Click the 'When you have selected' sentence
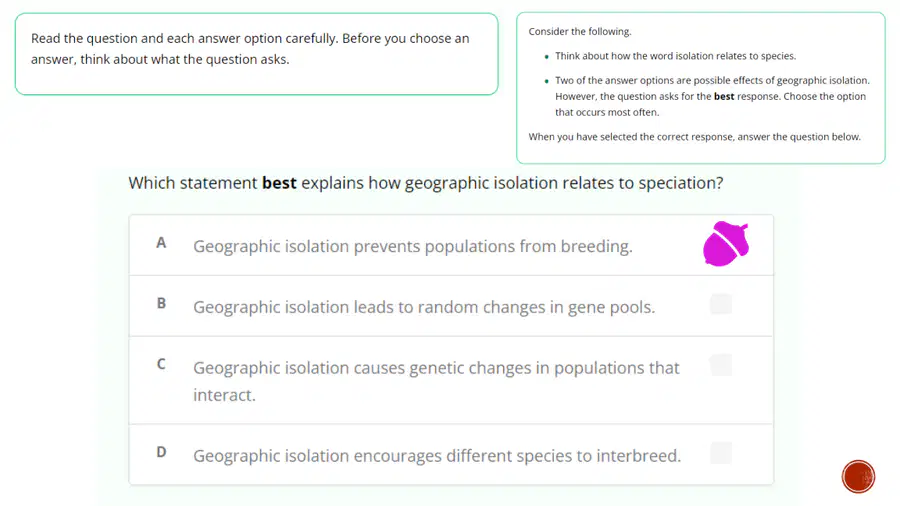The height and width of the screenshot is (506, 900). [x=695, y=137]
